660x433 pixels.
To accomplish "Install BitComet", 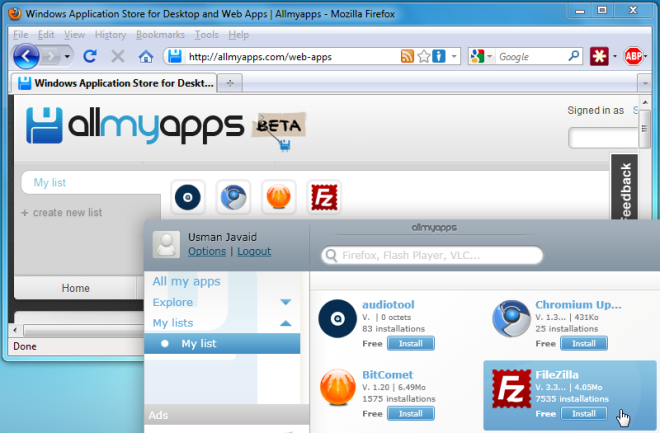I will (410, 414).
